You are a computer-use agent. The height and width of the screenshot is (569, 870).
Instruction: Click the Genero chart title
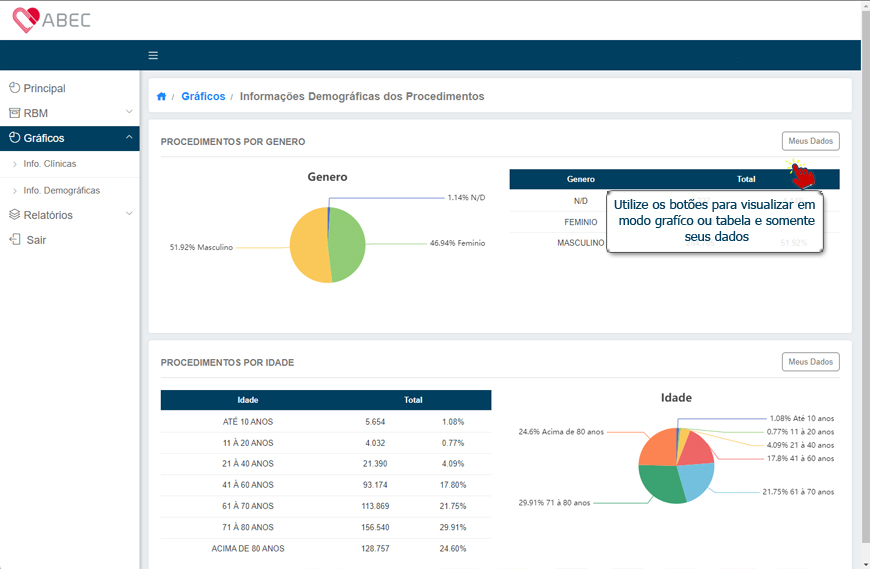pyautogui.click(x=327, y=177)
